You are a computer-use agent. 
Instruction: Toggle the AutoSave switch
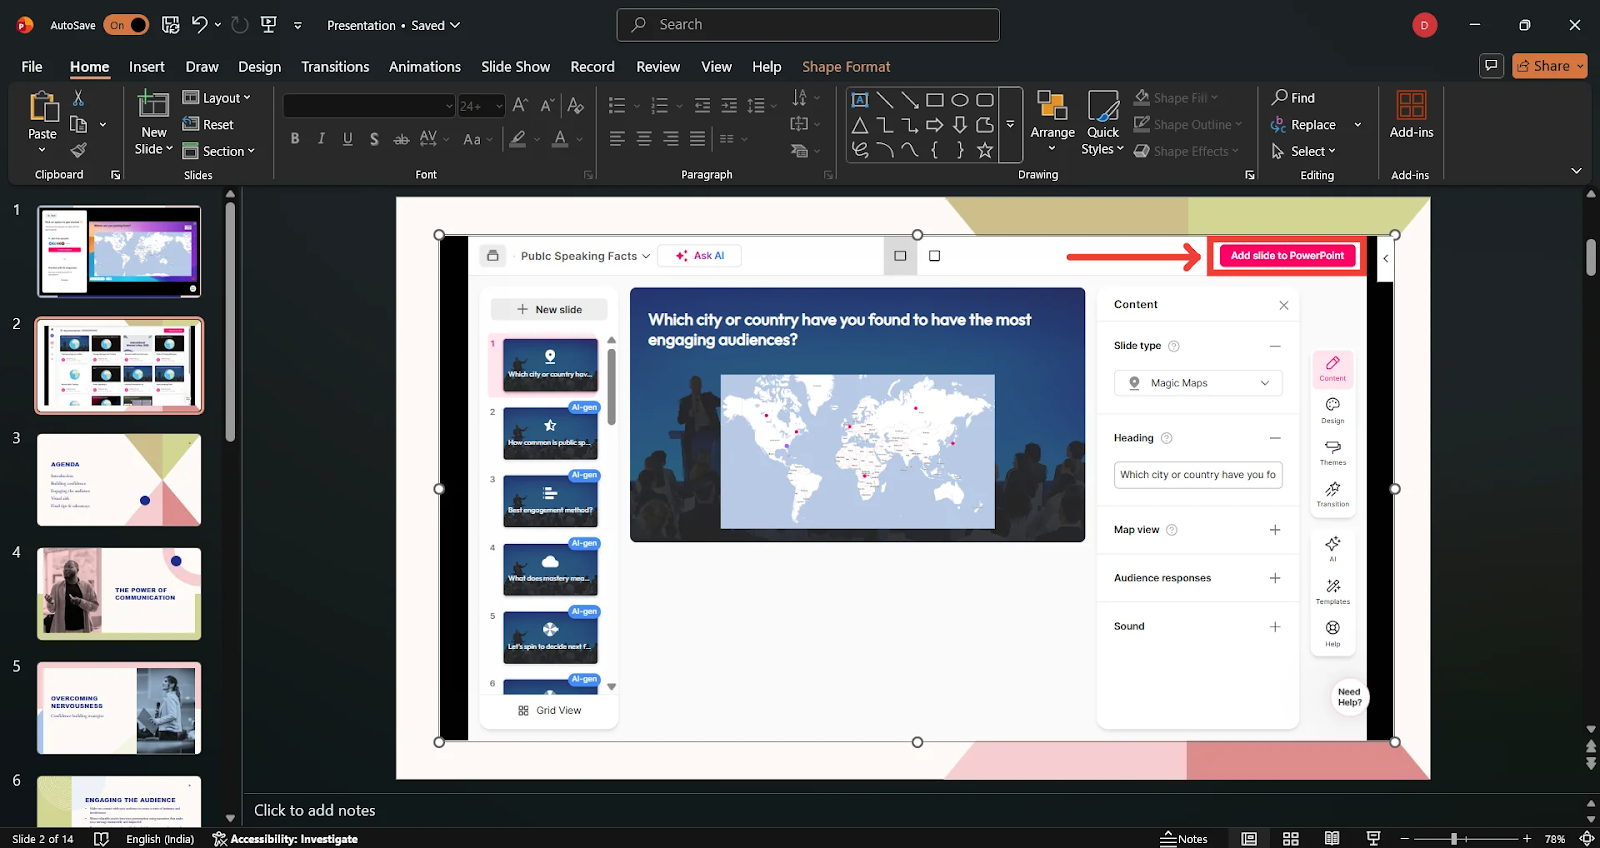tap(126, 25)
